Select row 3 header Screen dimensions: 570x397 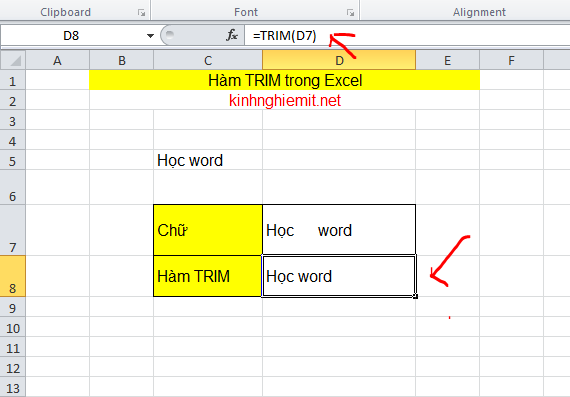pyautogui.click(x=13, y=120)
